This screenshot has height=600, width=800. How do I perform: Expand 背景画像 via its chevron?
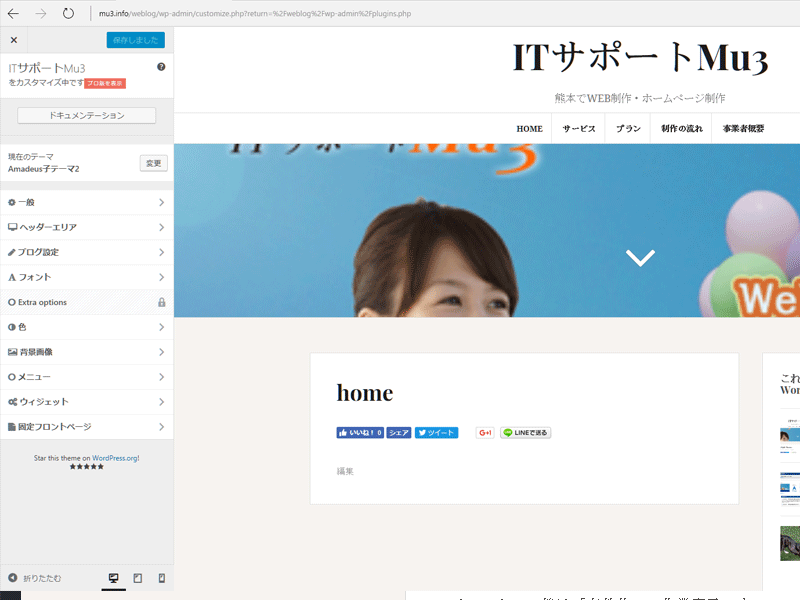(x=161, y=352)
